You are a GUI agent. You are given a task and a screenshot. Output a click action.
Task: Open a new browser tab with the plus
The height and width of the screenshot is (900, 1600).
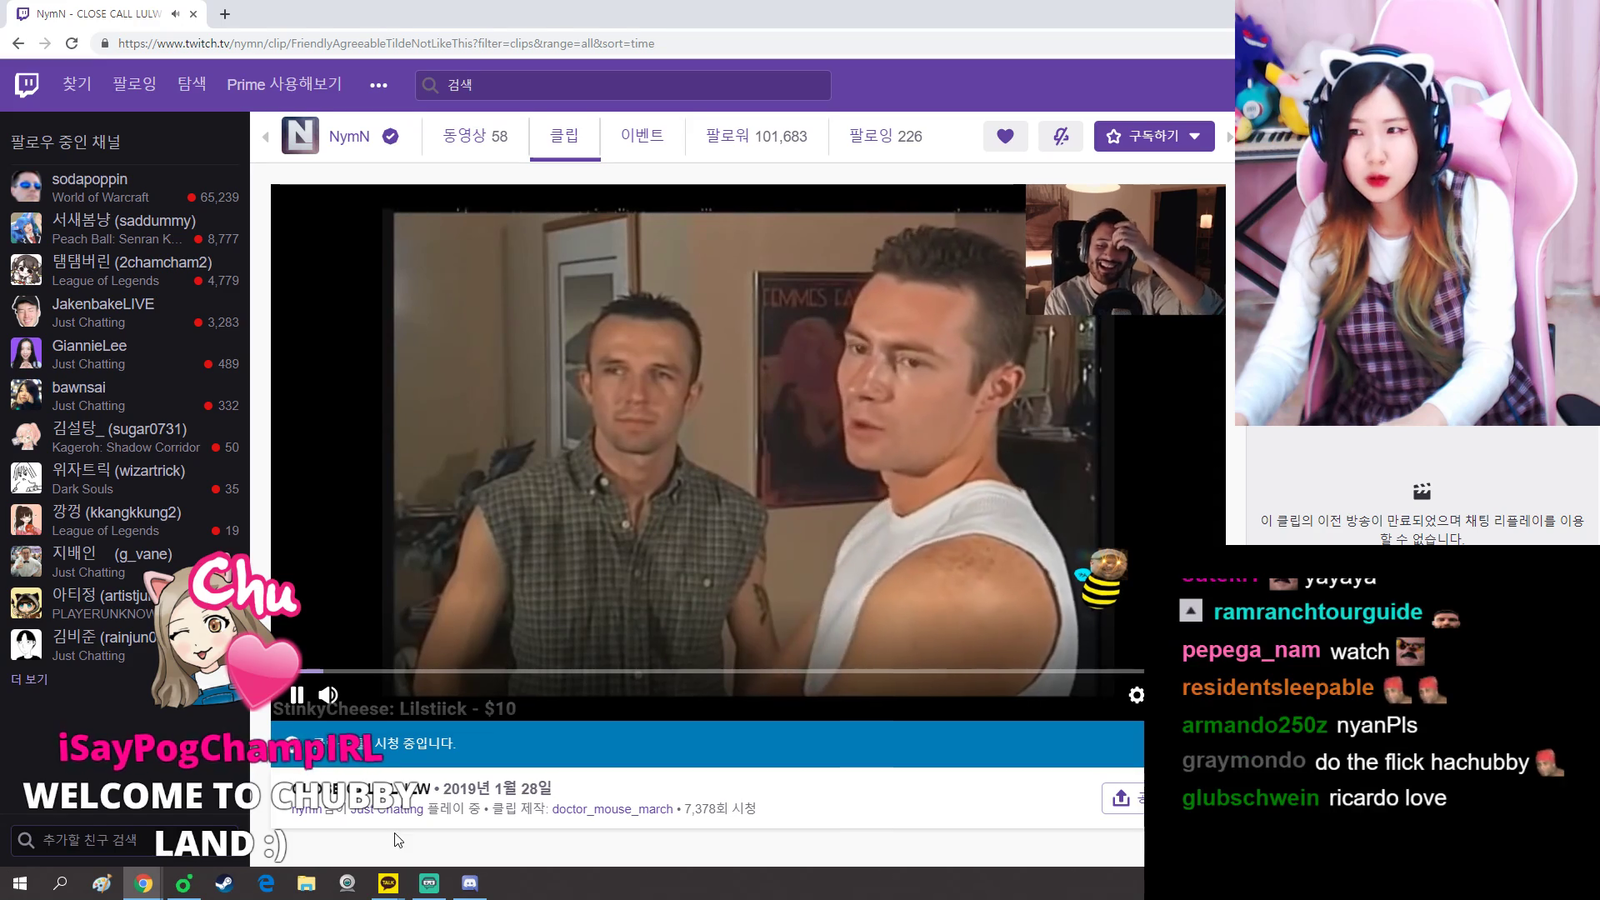coord(225,14)
